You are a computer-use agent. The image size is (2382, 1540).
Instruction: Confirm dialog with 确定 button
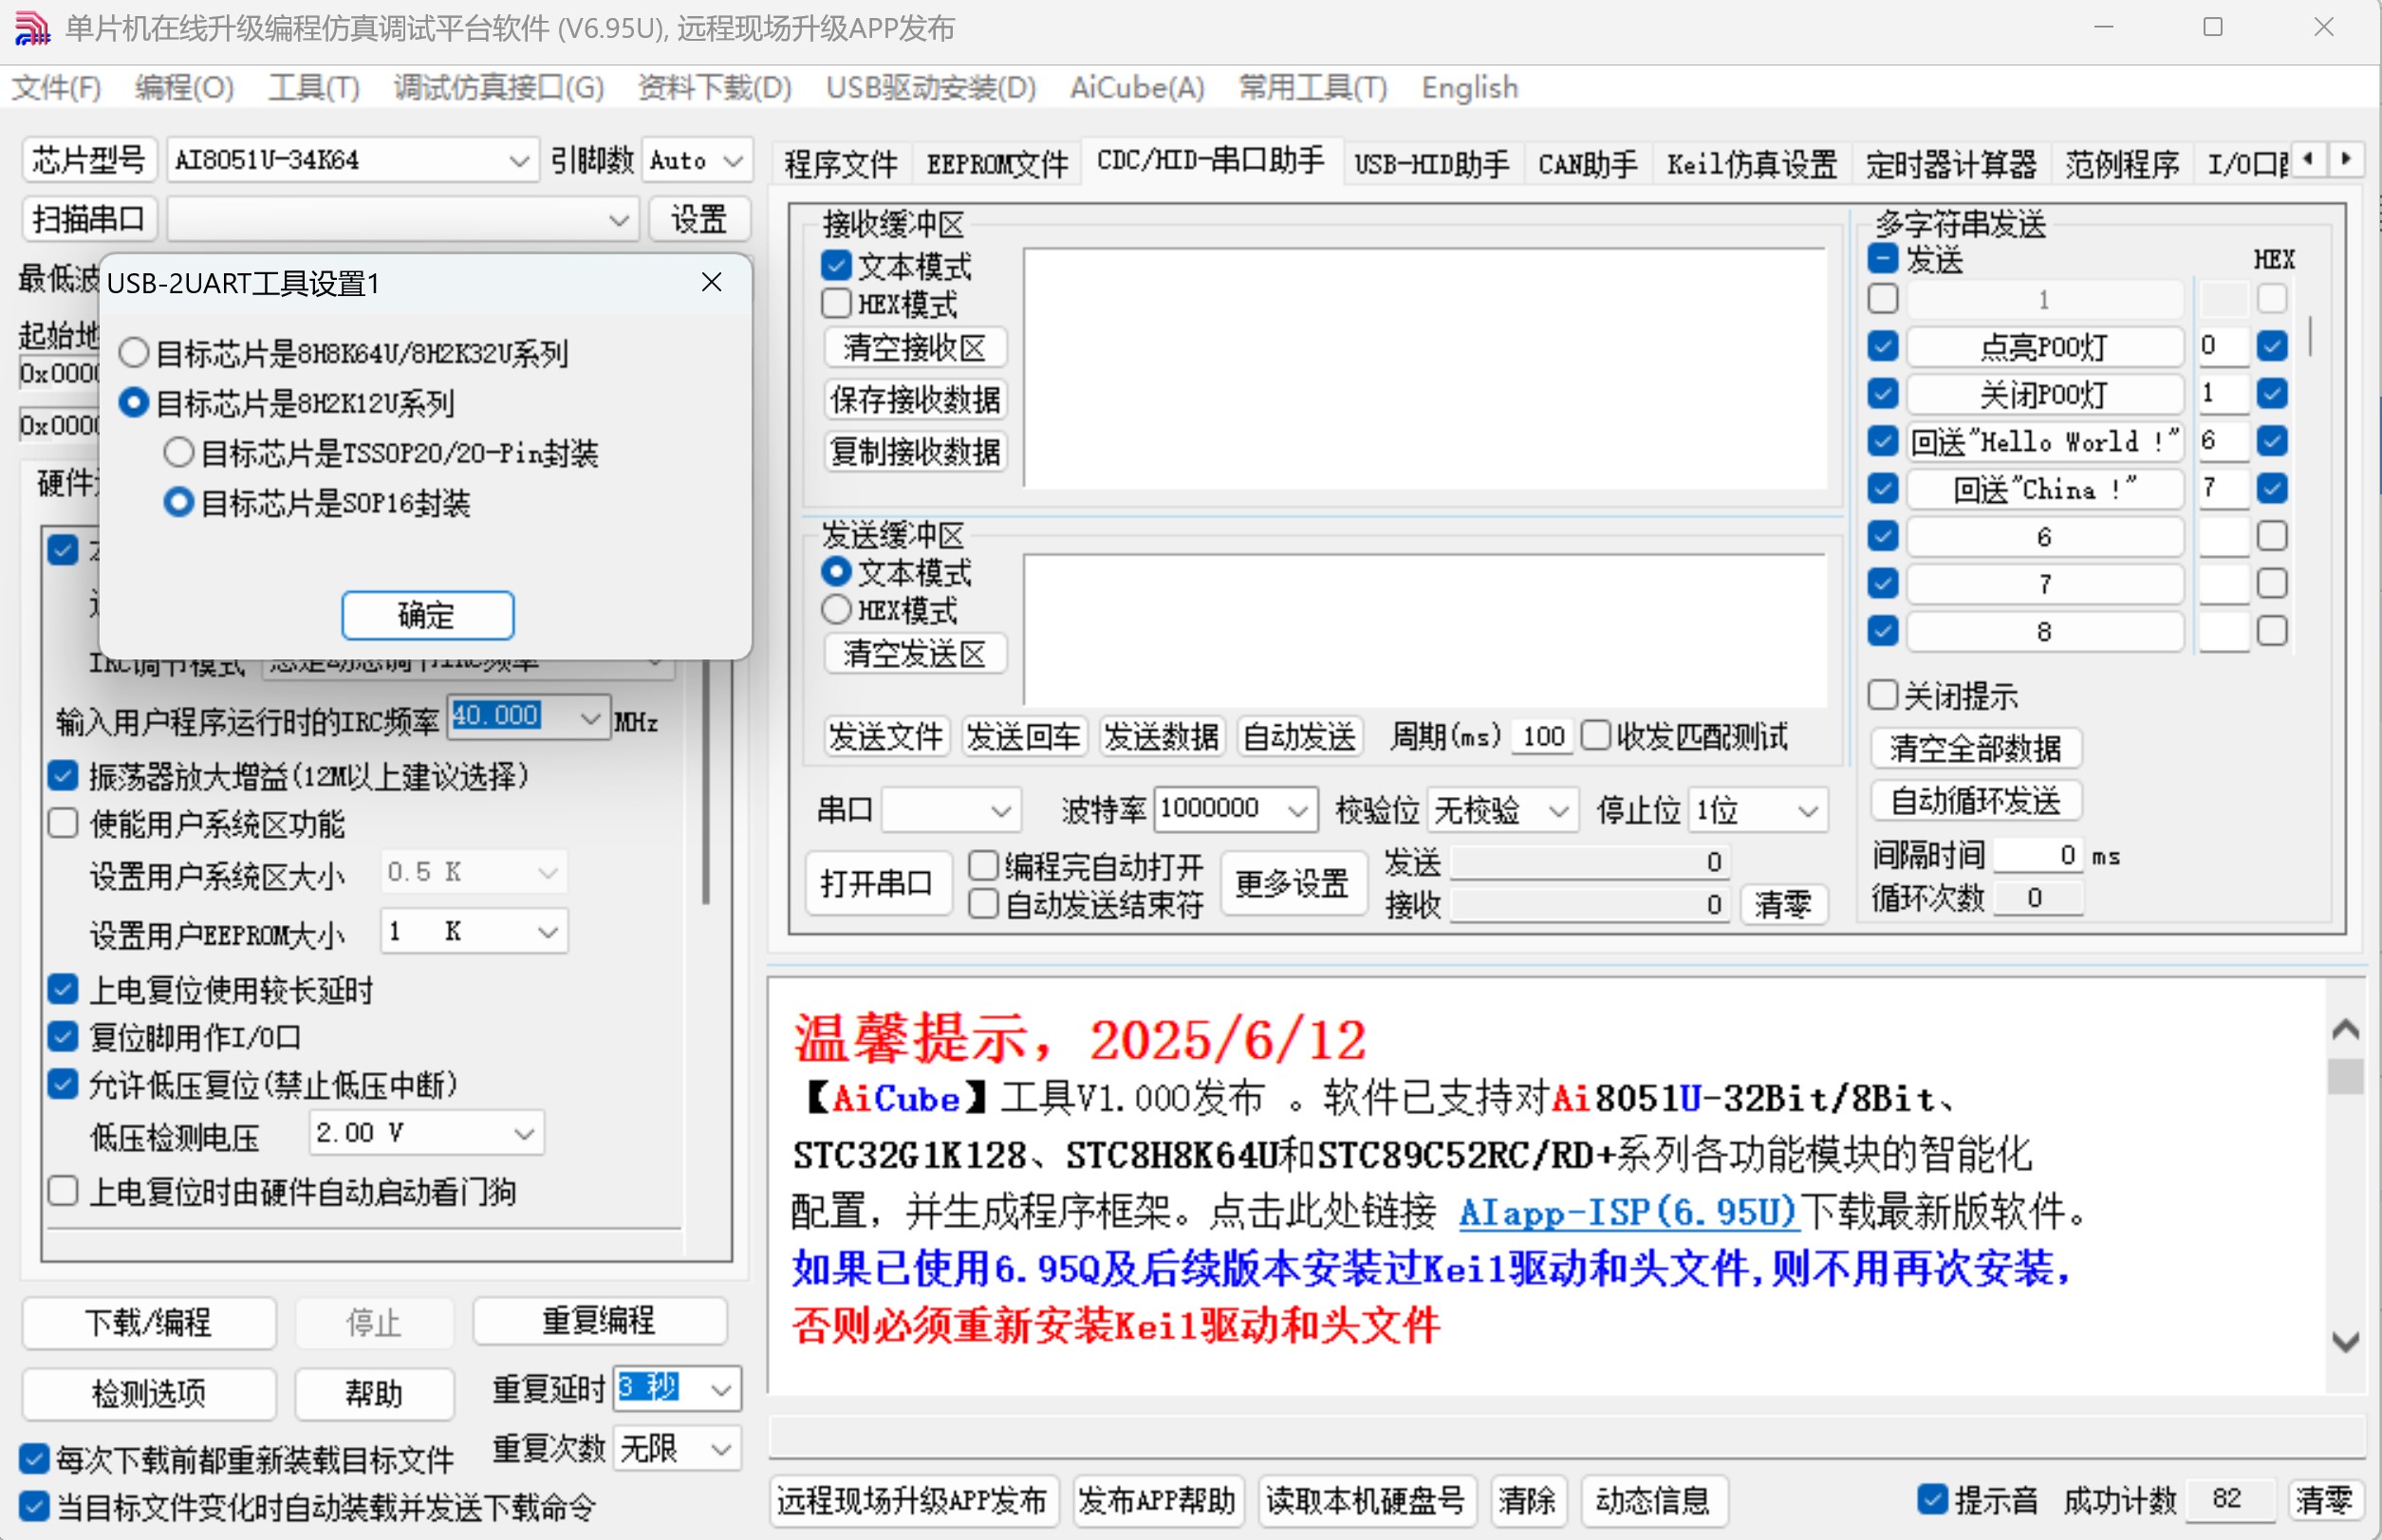point(428,615)
